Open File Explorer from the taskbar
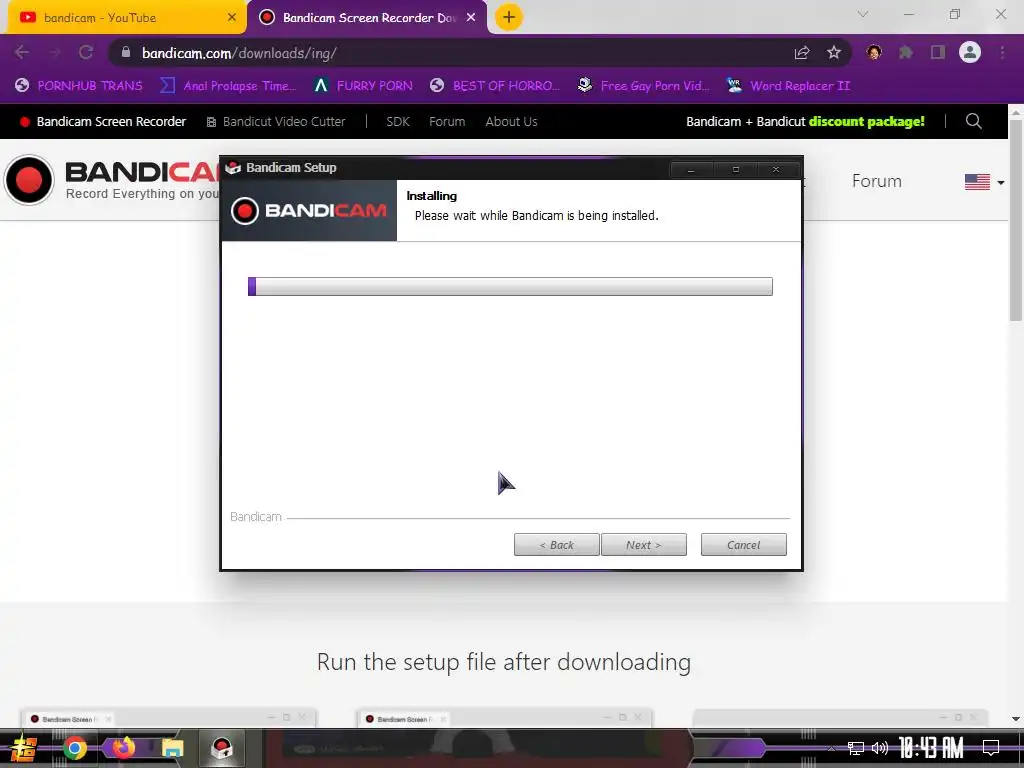 point(172,748)
